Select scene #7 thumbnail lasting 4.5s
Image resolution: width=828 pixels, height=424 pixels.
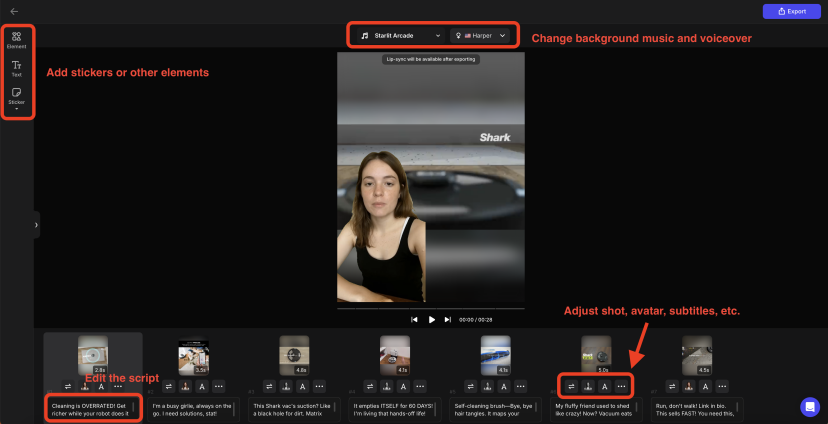point(697,355)
